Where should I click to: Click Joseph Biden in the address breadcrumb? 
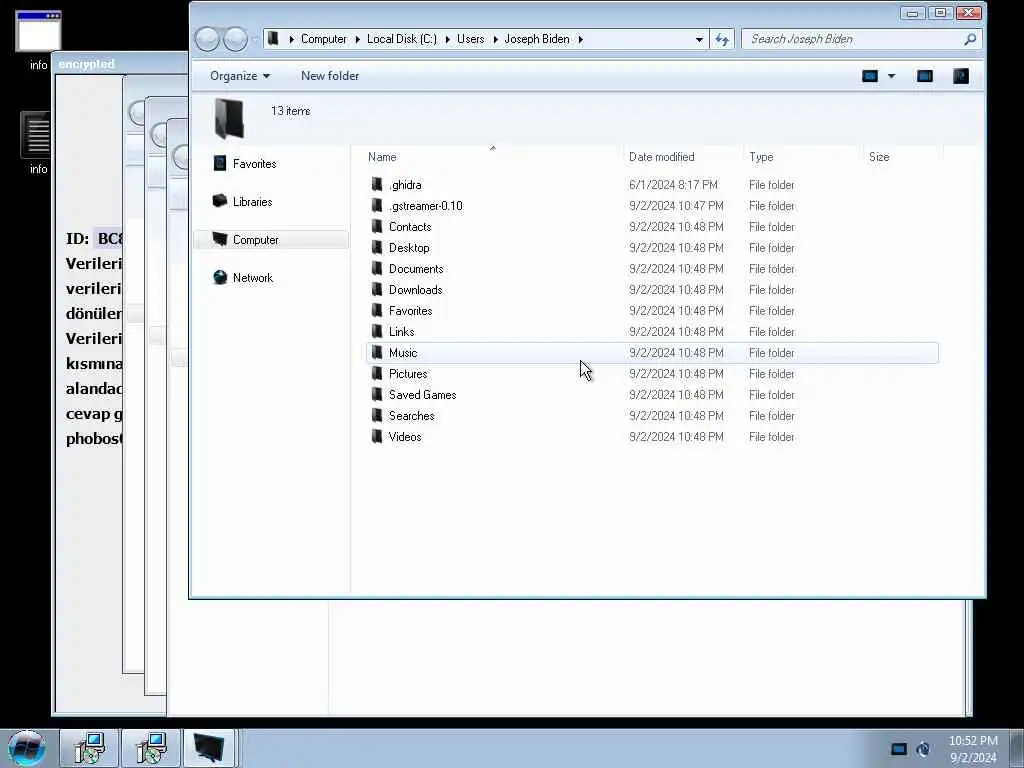click(536, 39)
